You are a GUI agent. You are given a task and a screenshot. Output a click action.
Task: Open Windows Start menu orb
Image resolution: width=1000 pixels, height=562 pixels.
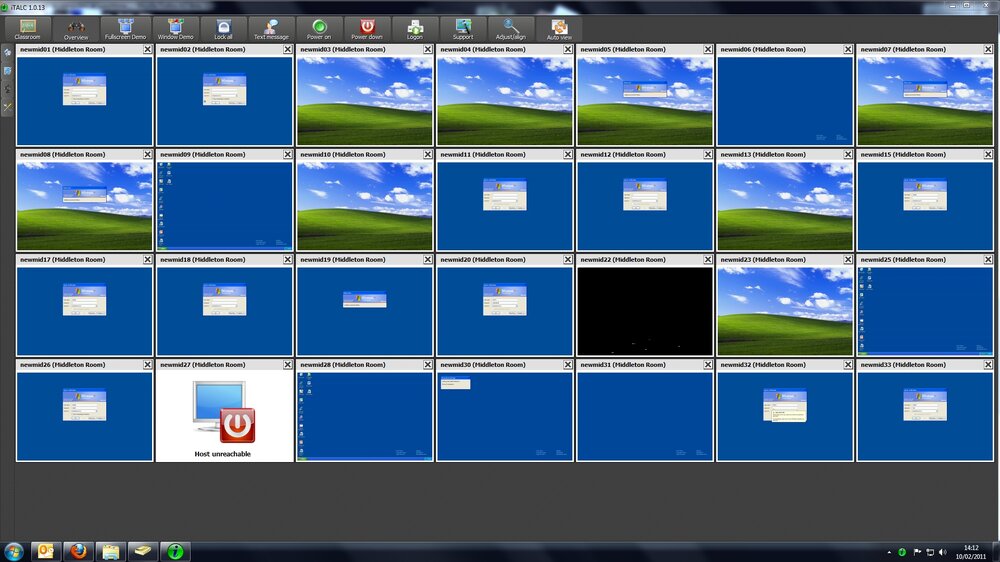[13, 551]
